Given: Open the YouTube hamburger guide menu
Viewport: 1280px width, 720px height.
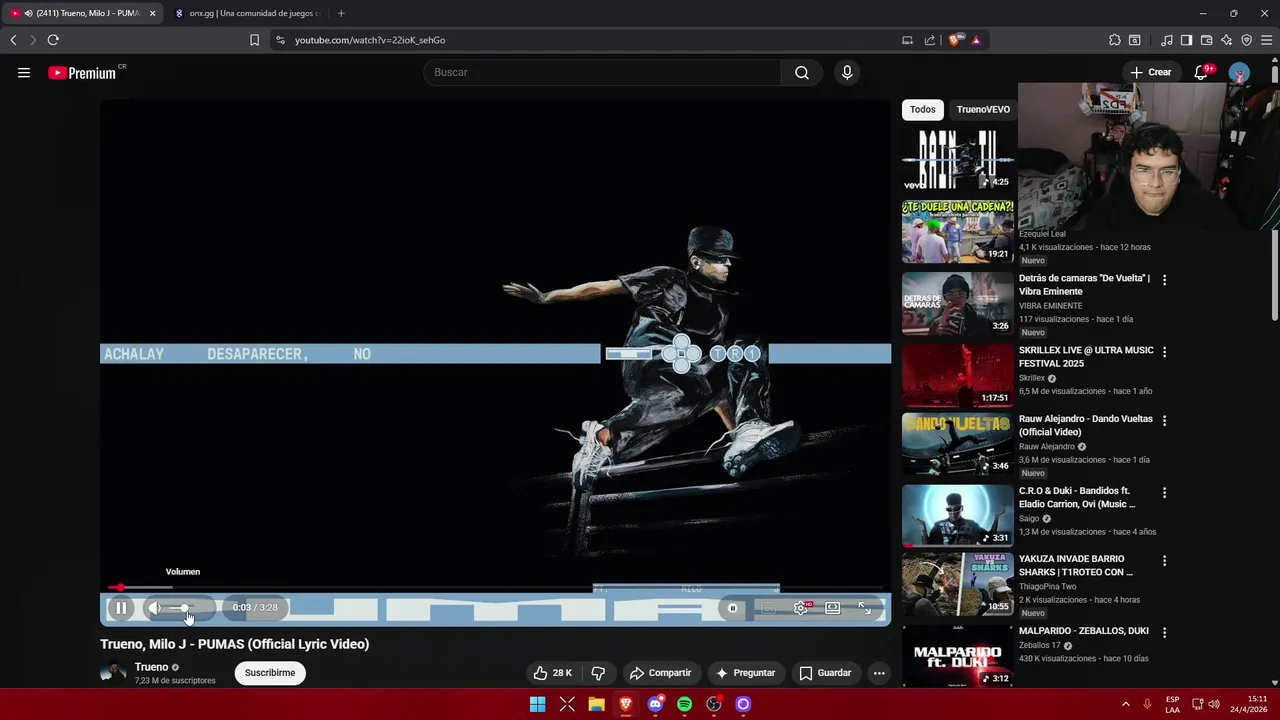Looking at the screenshot, I should pyautogui.click(x=24, y=72).
